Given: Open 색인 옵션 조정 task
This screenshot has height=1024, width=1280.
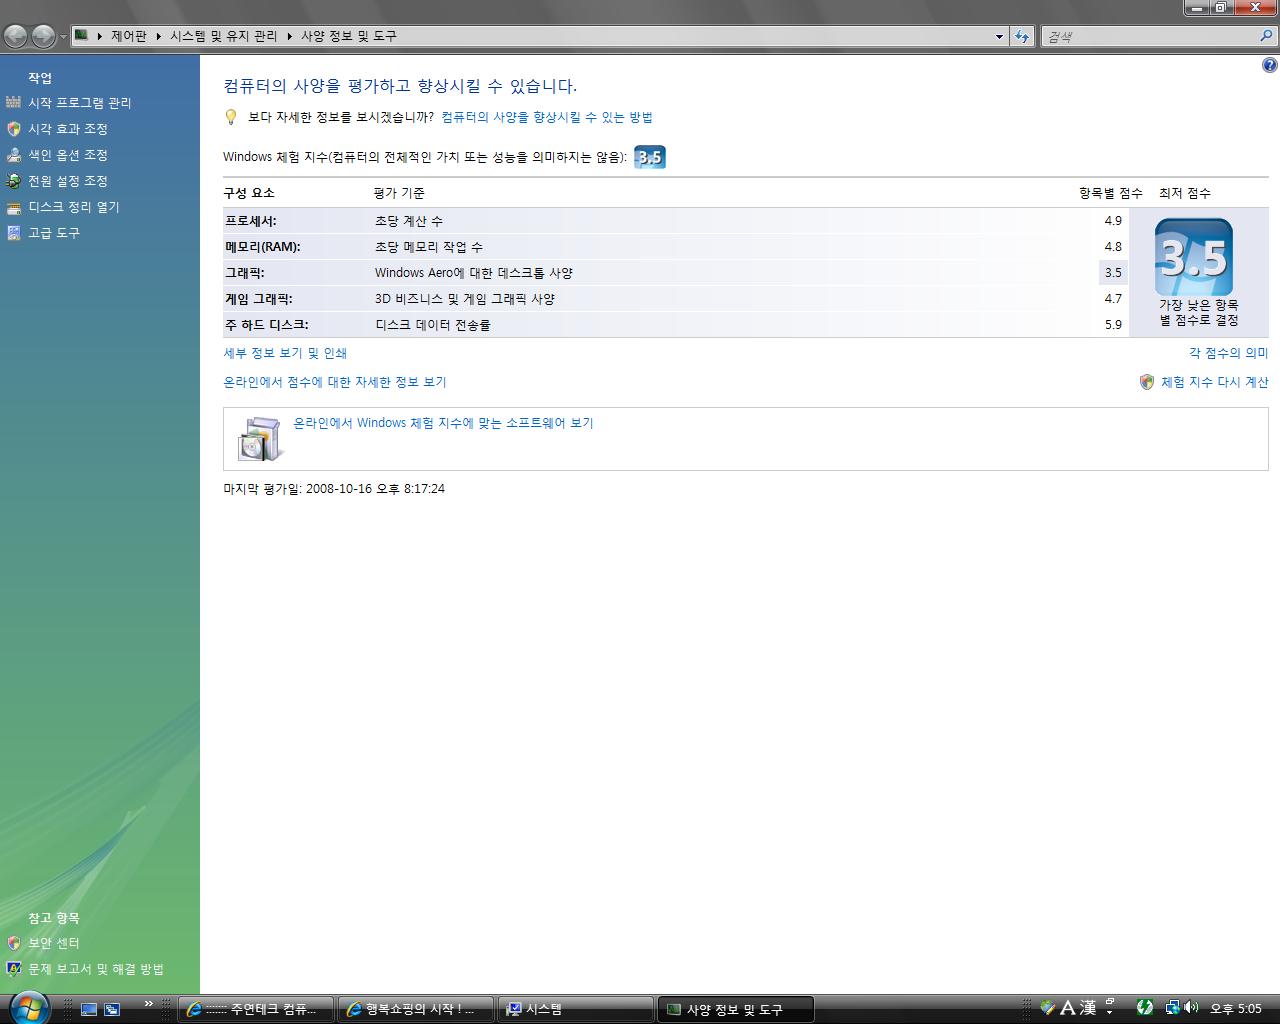Looking at the screenshot, I should pyautogui.click(x=68, y=155).
